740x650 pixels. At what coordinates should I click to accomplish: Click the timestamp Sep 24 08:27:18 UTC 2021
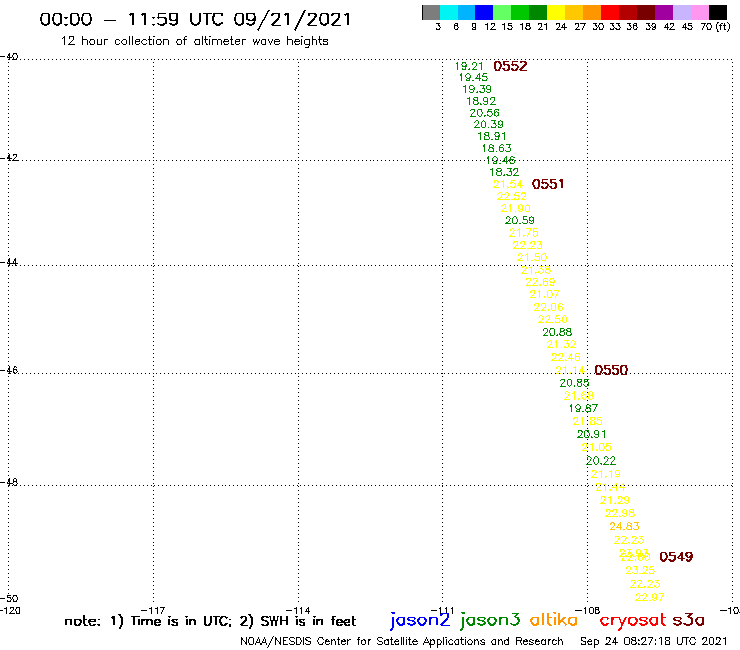[x=654, y=641]
